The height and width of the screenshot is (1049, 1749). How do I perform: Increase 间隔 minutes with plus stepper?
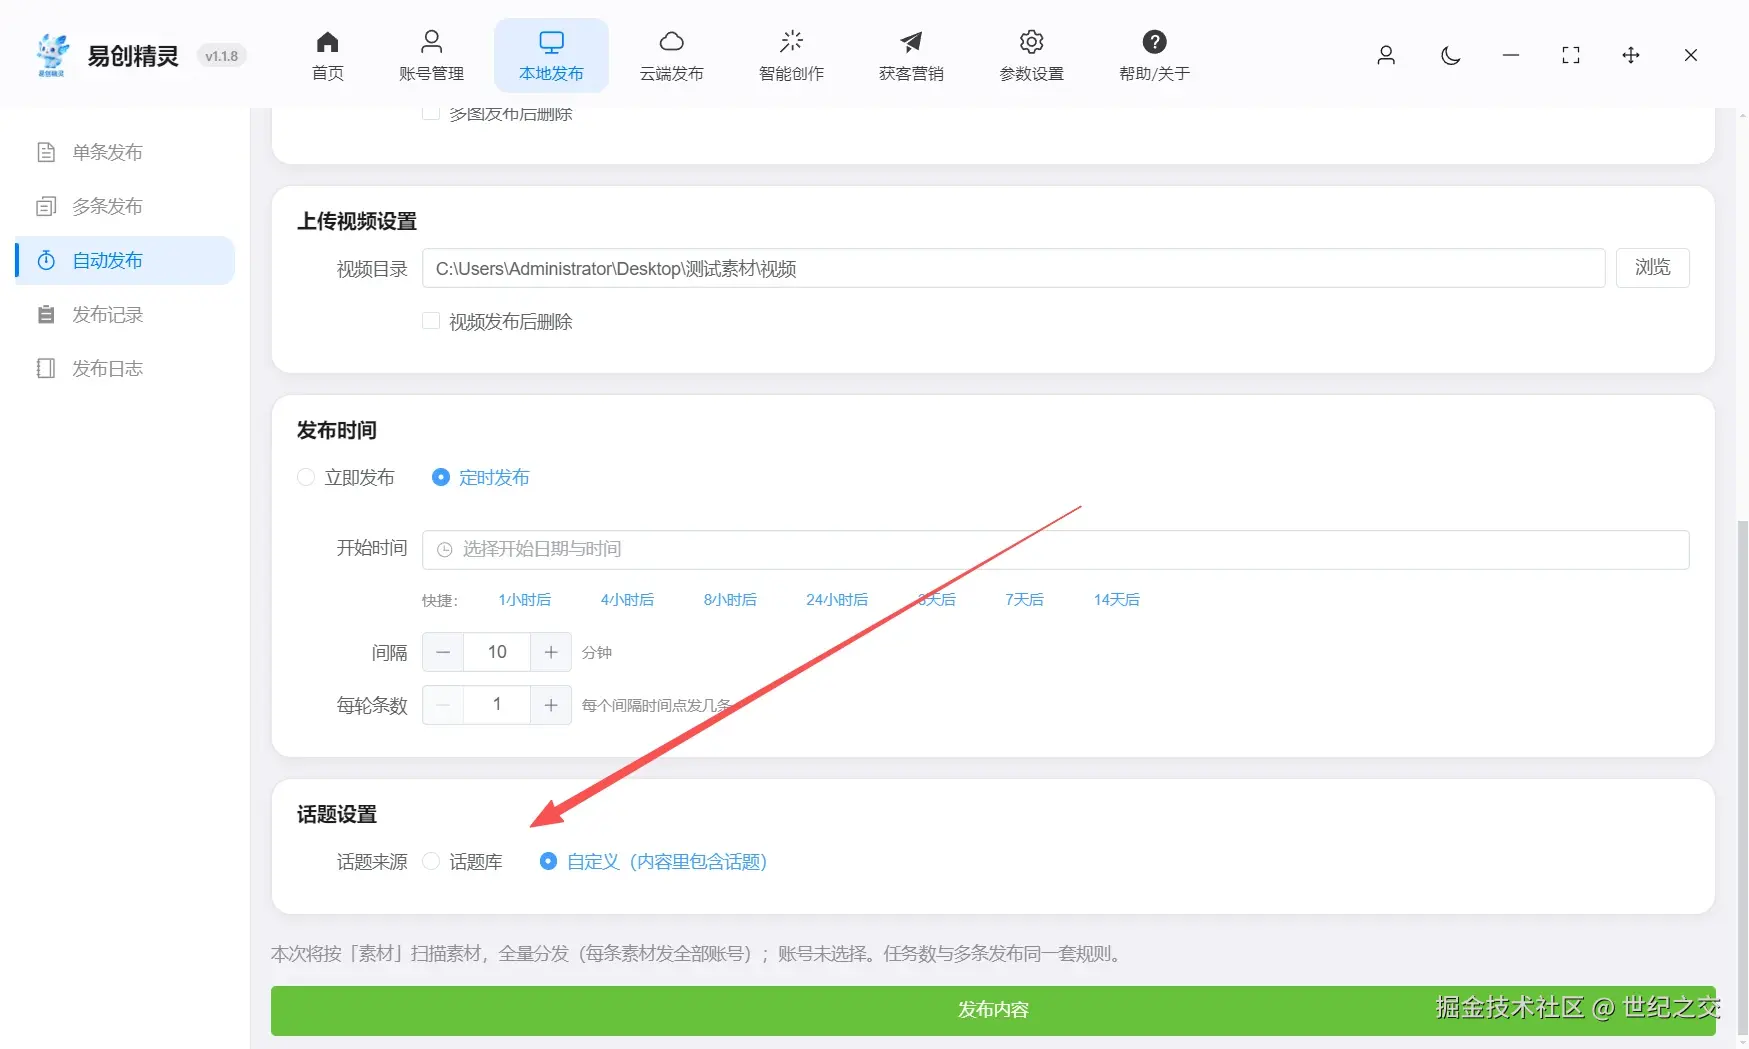(550, 651)
